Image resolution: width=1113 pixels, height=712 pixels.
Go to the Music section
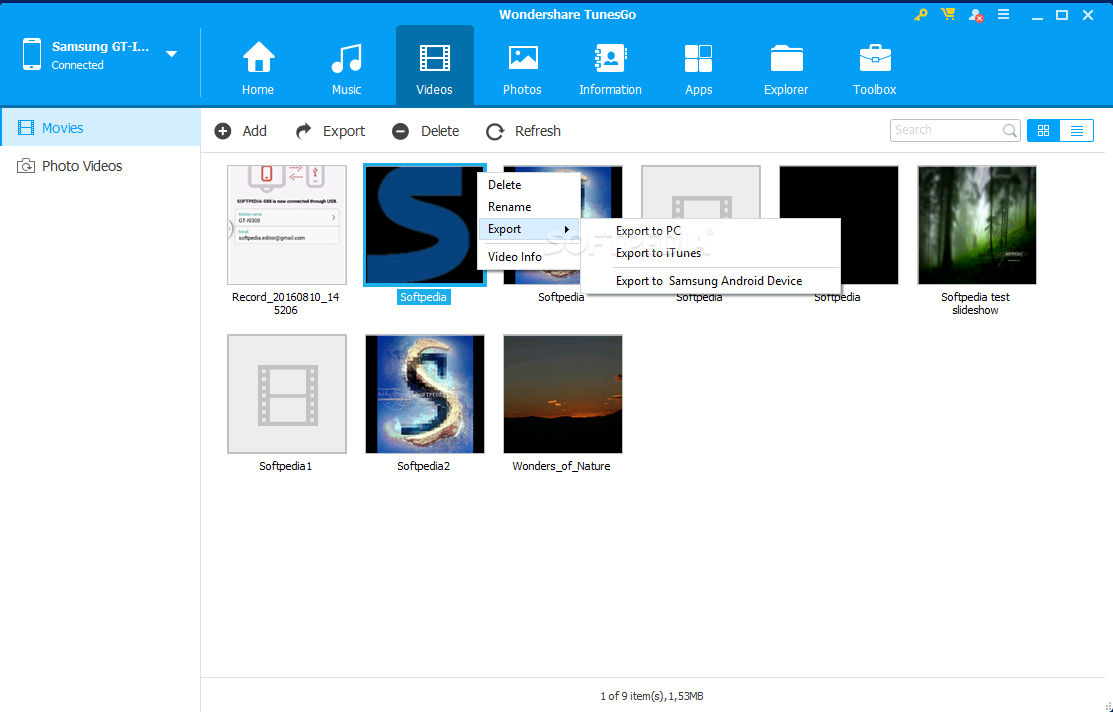click(346, 68)
